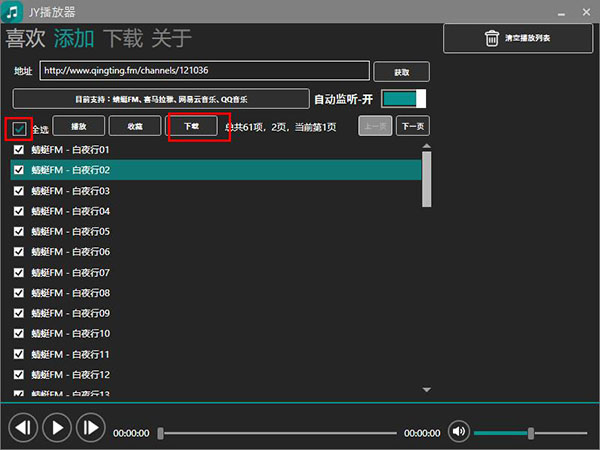Select row 蜻蜓FM - 白夜行03
Screen dimensions: 600x450
click(216, 191)
